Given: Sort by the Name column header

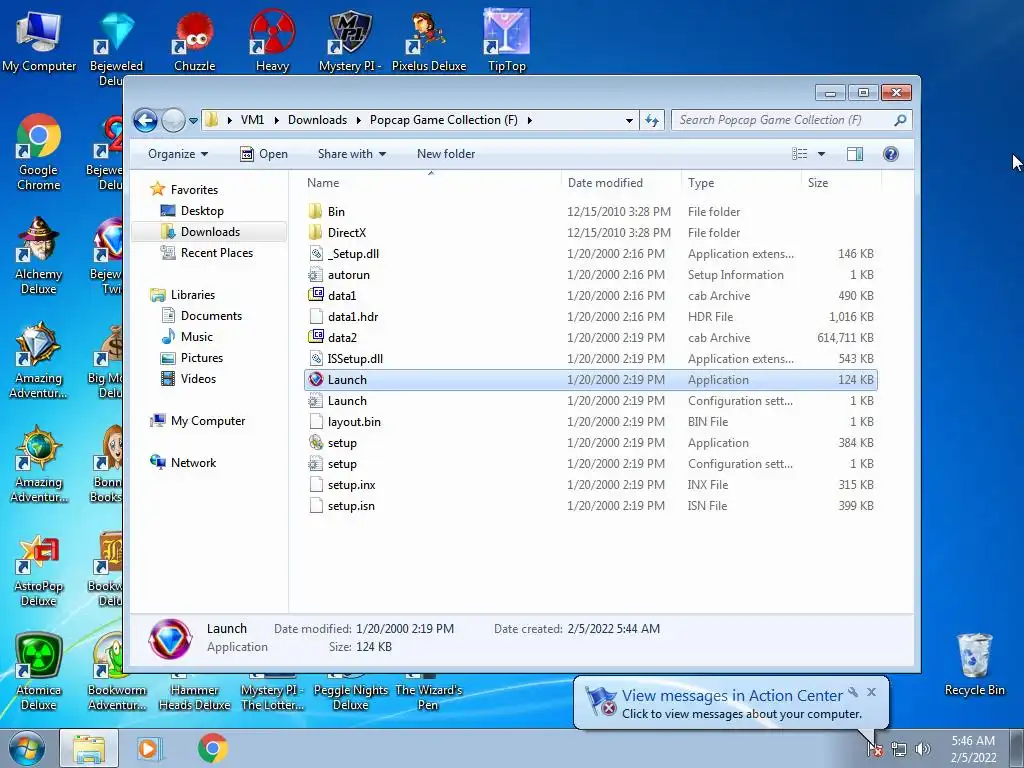Looking at the screenshot, I should pyautogui.click(x=431, y=183).
